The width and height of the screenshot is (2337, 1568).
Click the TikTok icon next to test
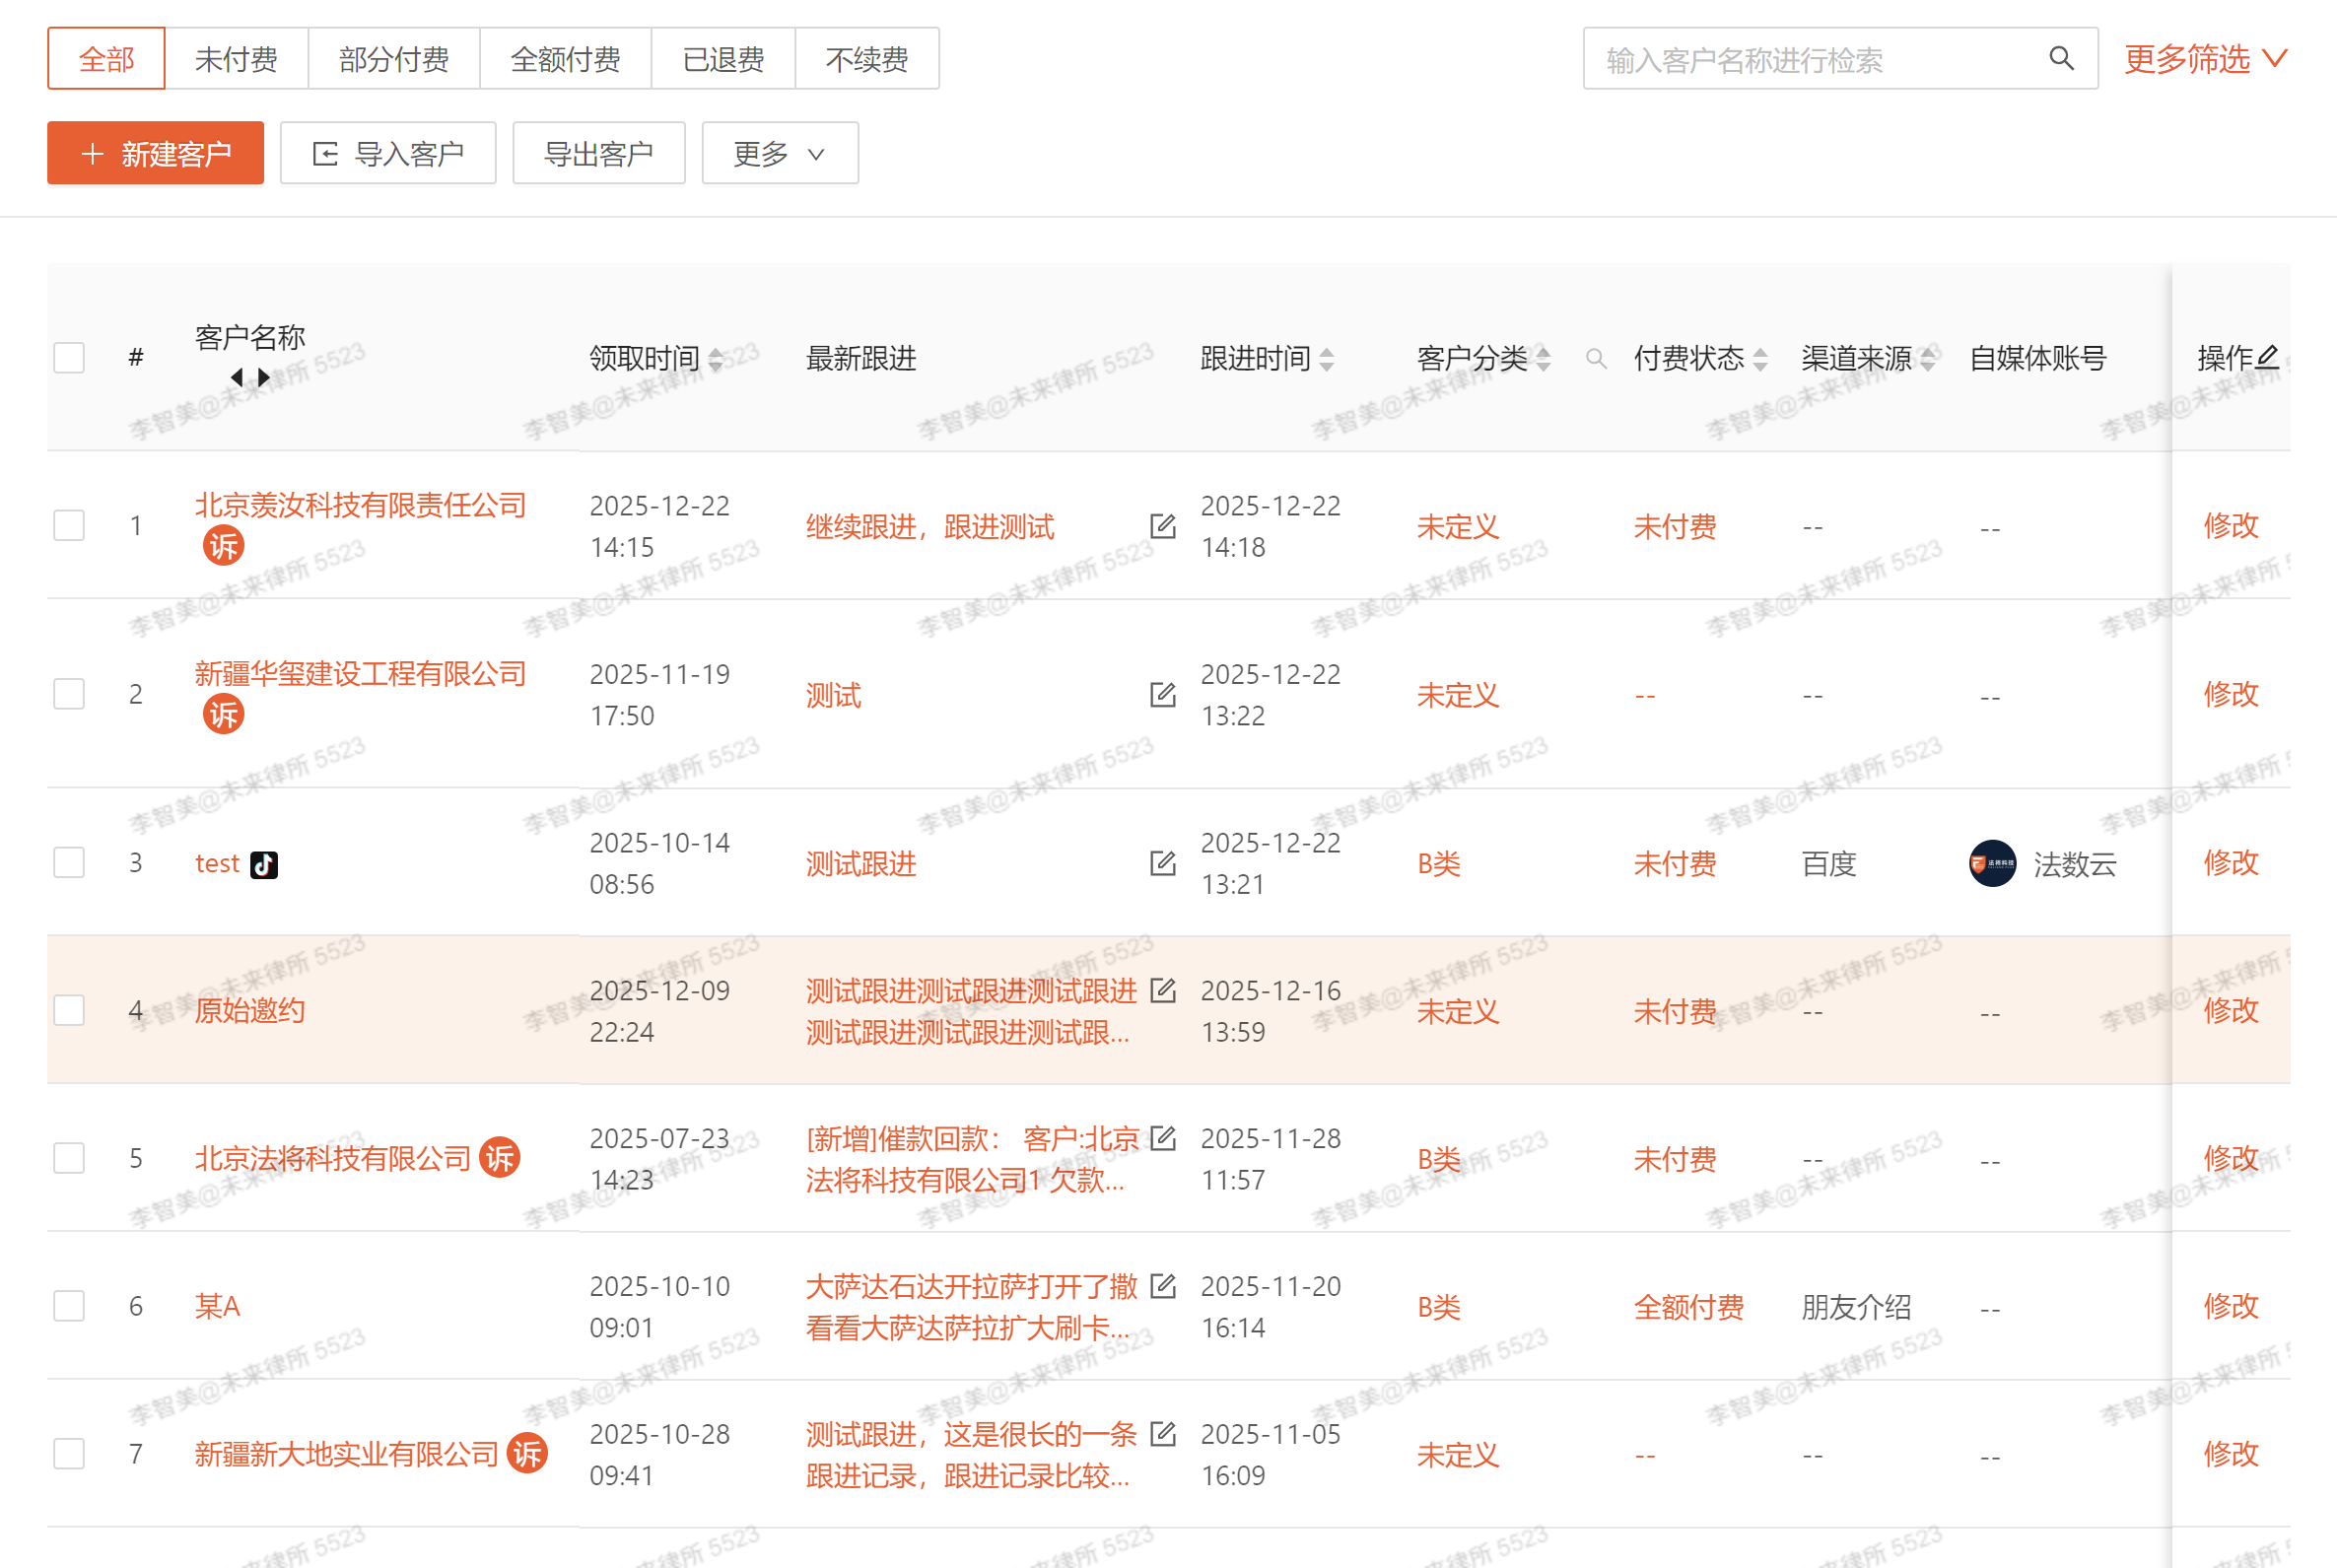point(264,864)
